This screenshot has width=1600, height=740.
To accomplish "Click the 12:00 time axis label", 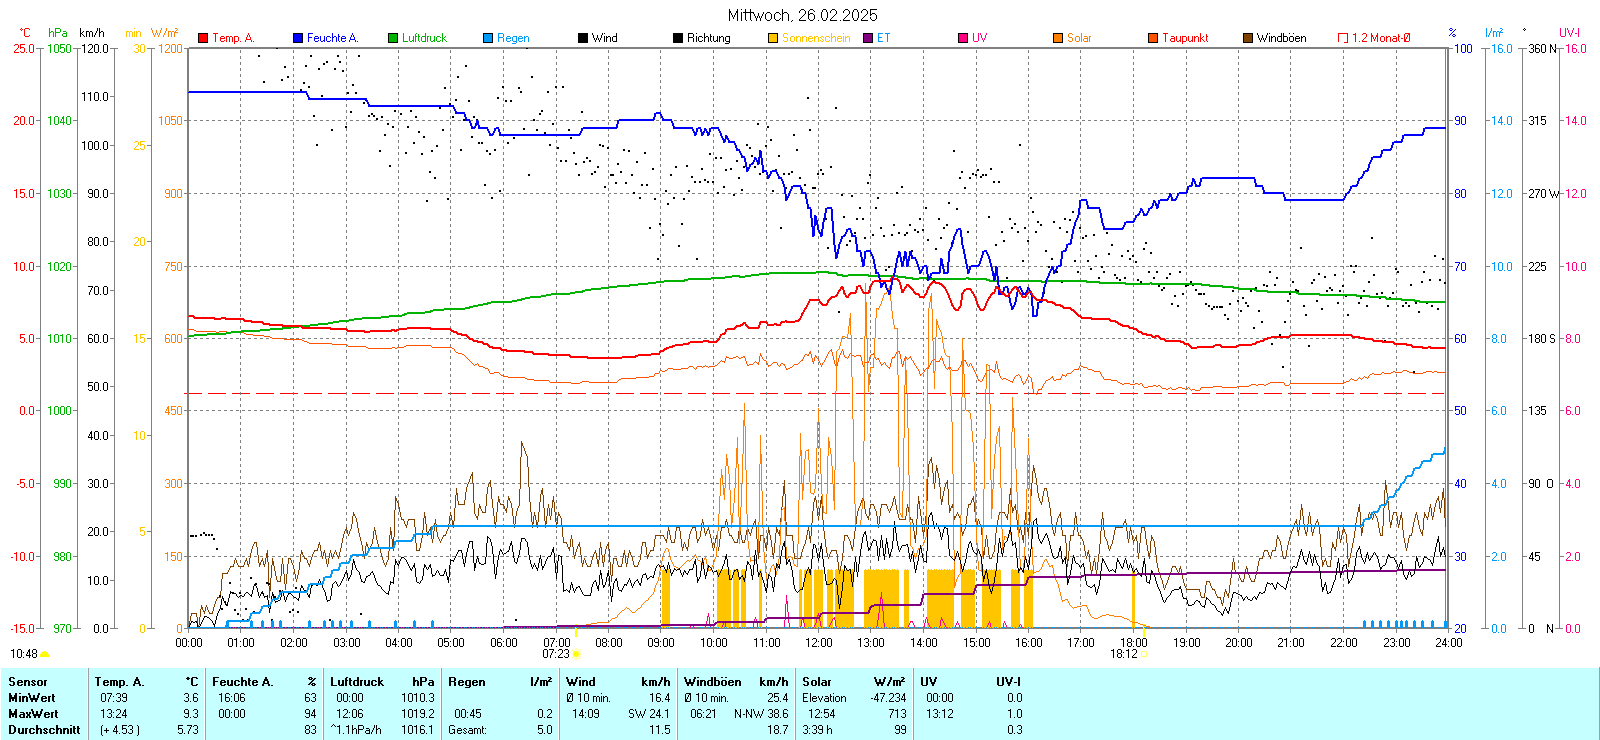I will [x=818, y=643].
